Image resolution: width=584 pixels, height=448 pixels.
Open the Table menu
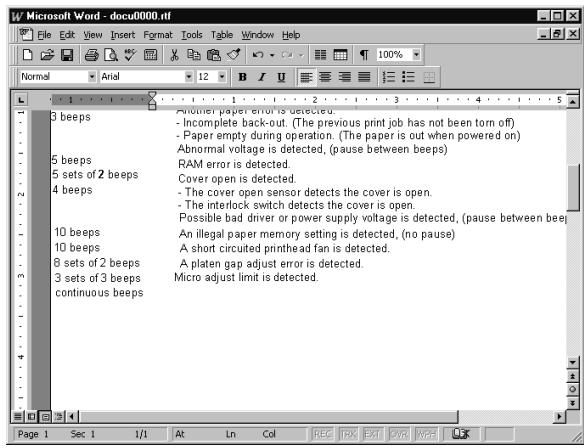(x=222, y=35)
